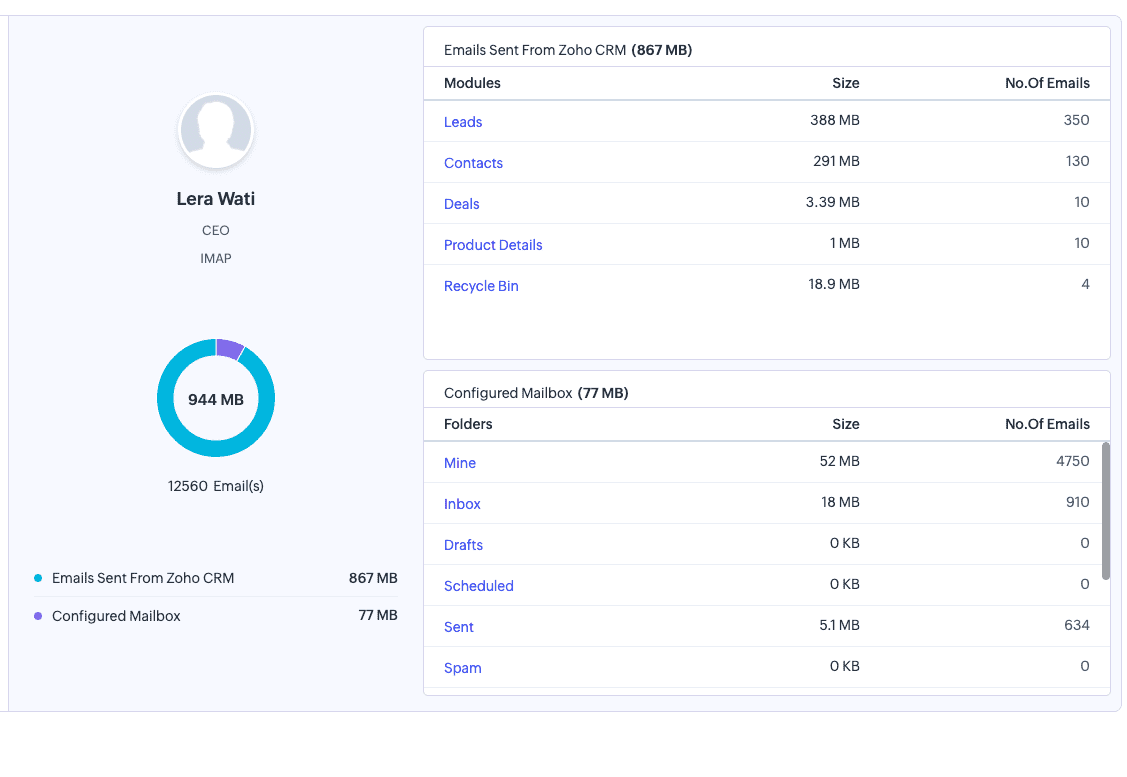Image resolution: width=1127 pixels, height=777 pixels.
Task: Open the Inbox folder link
Action: coord(462,504)
